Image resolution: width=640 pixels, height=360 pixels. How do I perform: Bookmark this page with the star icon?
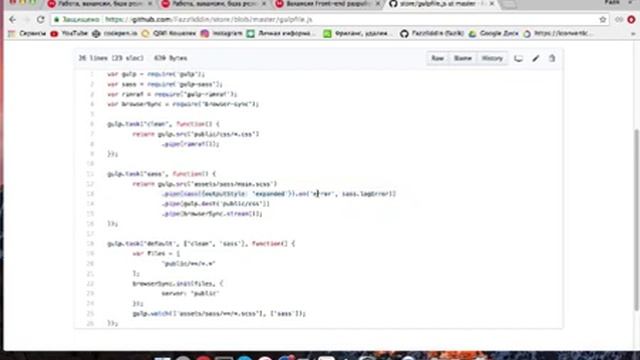(x=602, y=20)
